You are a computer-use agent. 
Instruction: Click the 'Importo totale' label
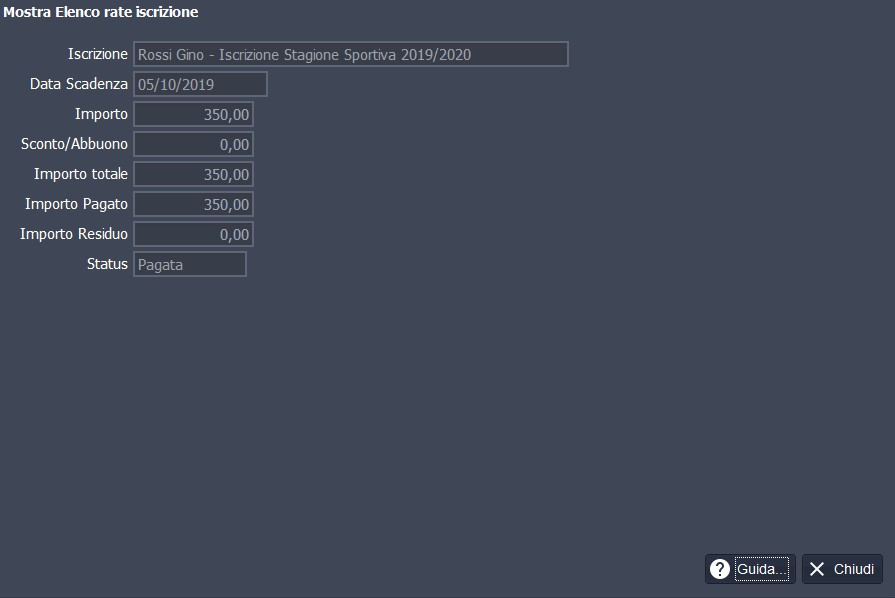tap(80, 173)
